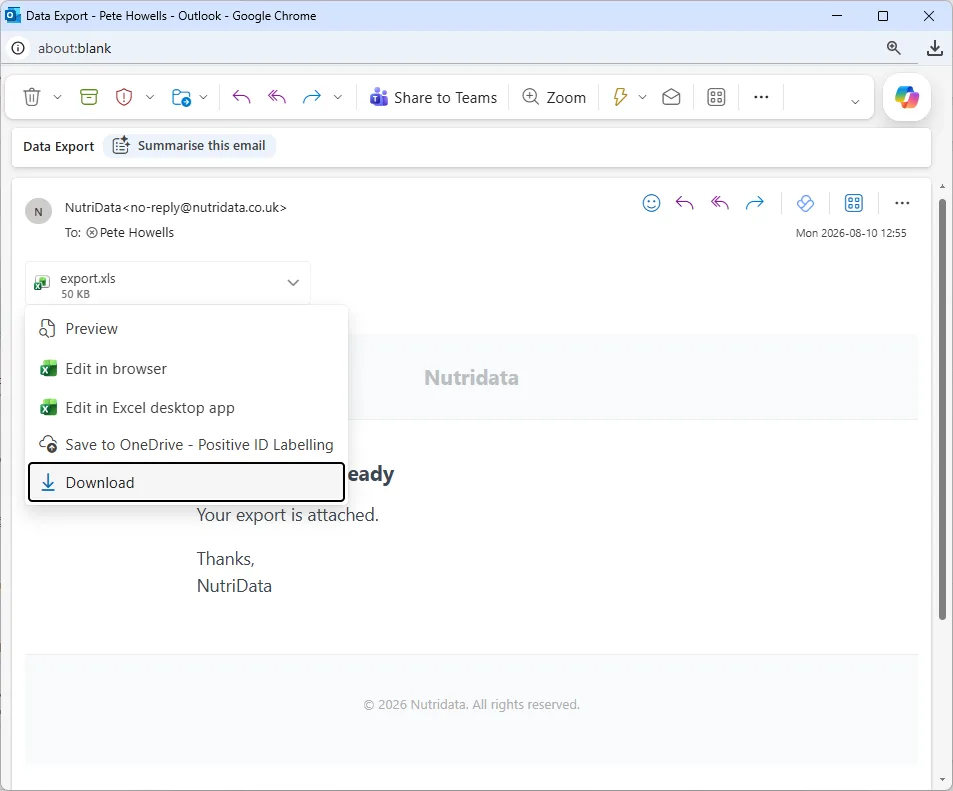953x791 pixels.
Task: Click Forward arrow in top toolbar
Action: click(312, 97)
